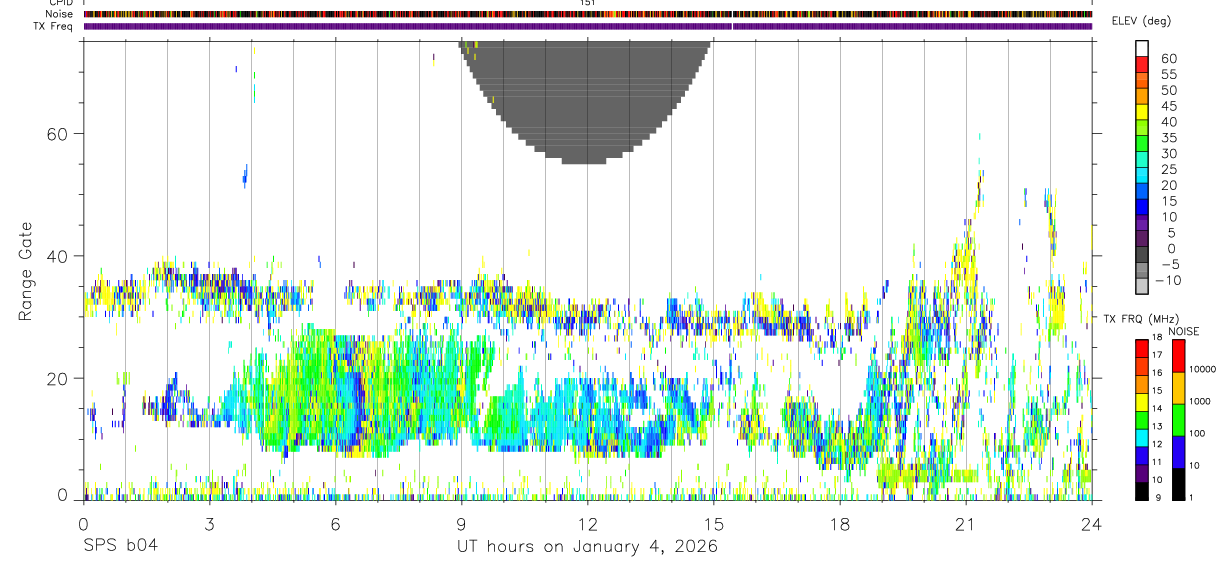The image size is (1228, 567).
Task: Click the "17" label on TX FRQ legend
Action: tap(1155, 355)
